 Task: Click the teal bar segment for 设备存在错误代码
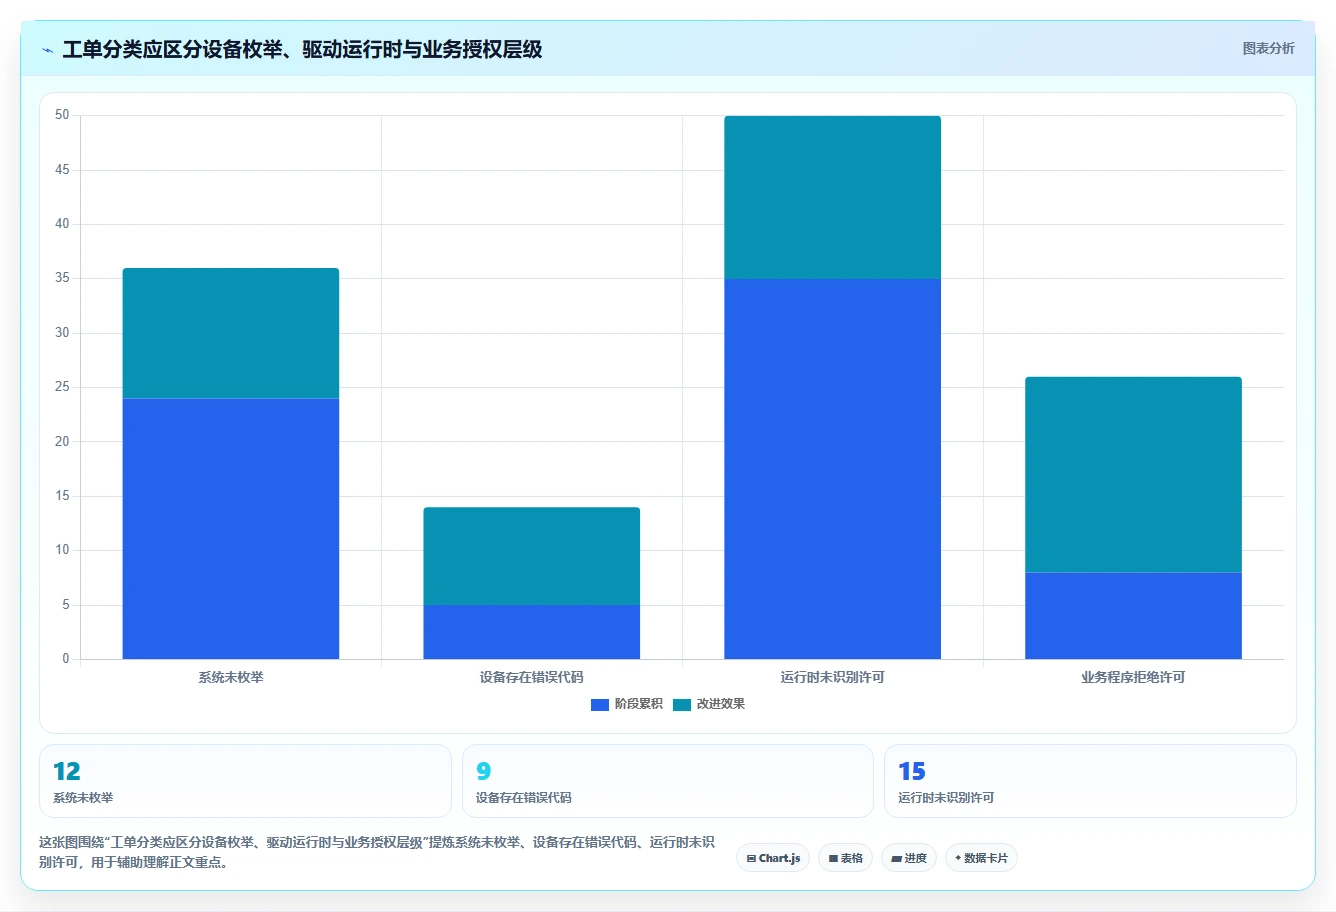(x=532, y=556)
